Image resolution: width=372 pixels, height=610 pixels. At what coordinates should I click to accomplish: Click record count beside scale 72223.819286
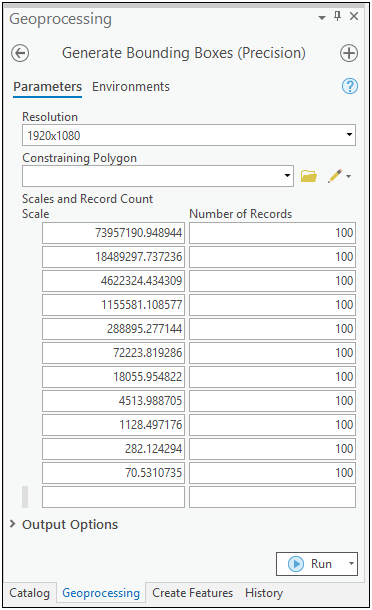coord(272,353)
